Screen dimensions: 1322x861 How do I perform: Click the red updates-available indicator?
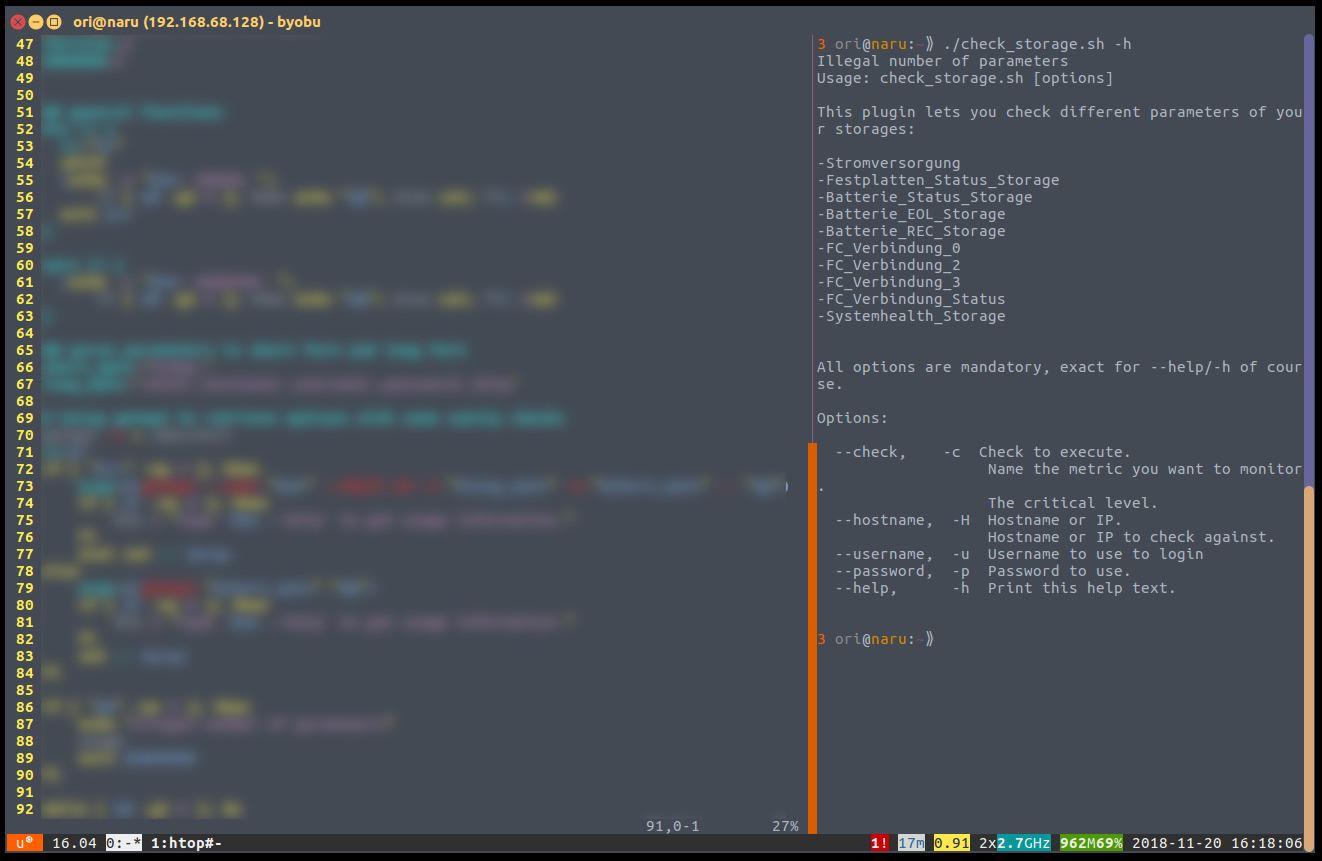coord(879,843)
